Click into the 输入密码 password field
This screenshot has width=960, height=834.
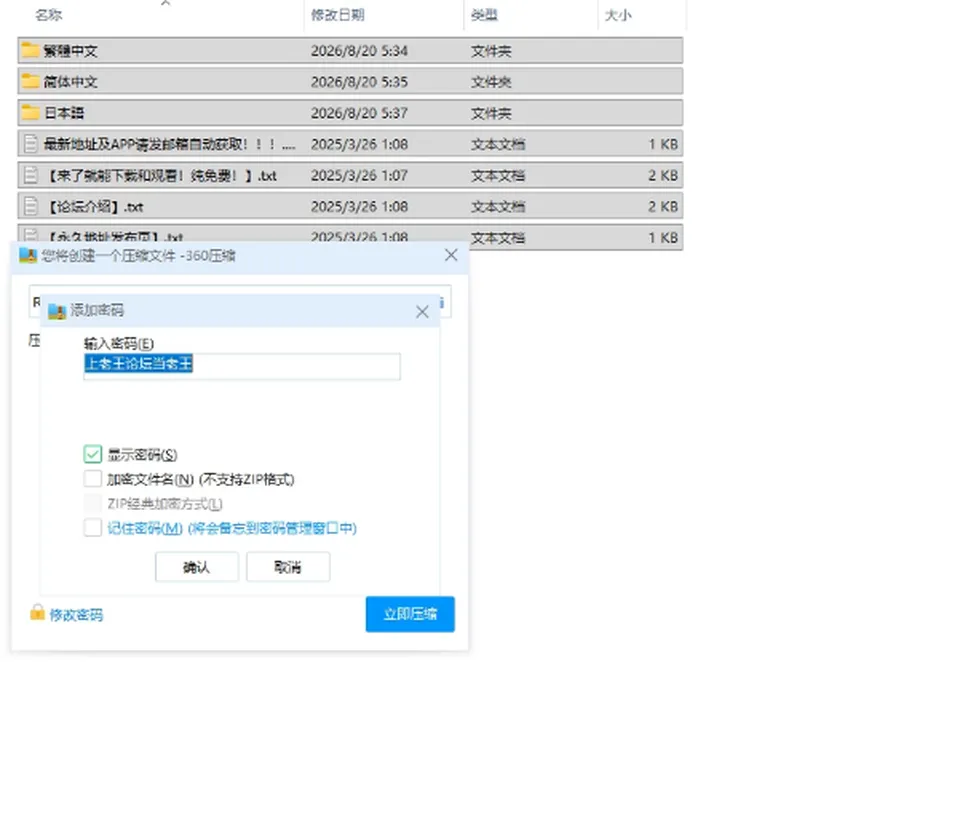[242, 366]
